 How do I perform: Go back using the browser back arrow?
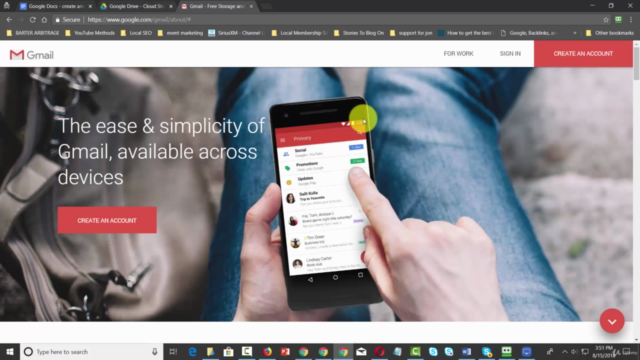9,20
